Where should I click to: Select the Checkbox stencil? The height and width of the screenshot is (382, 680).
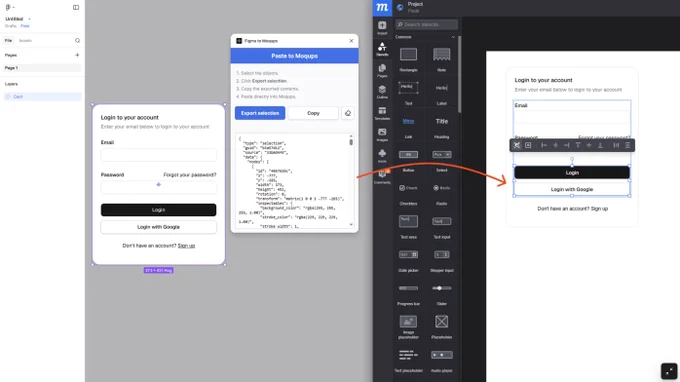(x=409, y=188)
